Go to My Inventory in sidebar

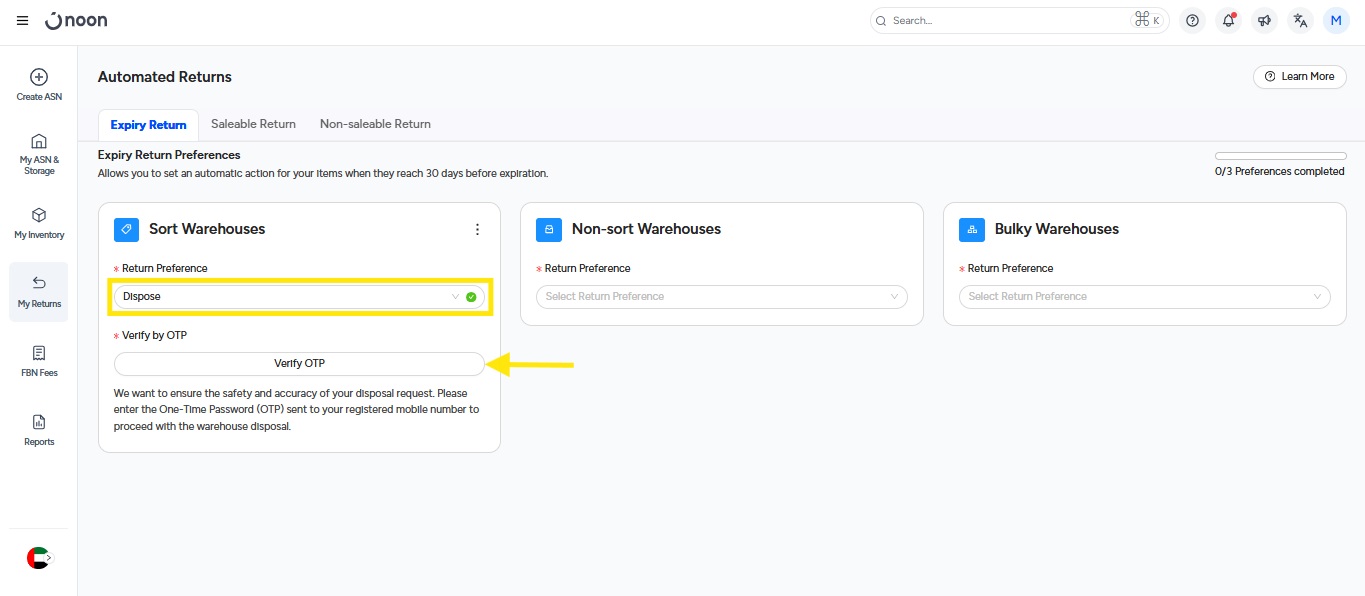pos(39,215)
